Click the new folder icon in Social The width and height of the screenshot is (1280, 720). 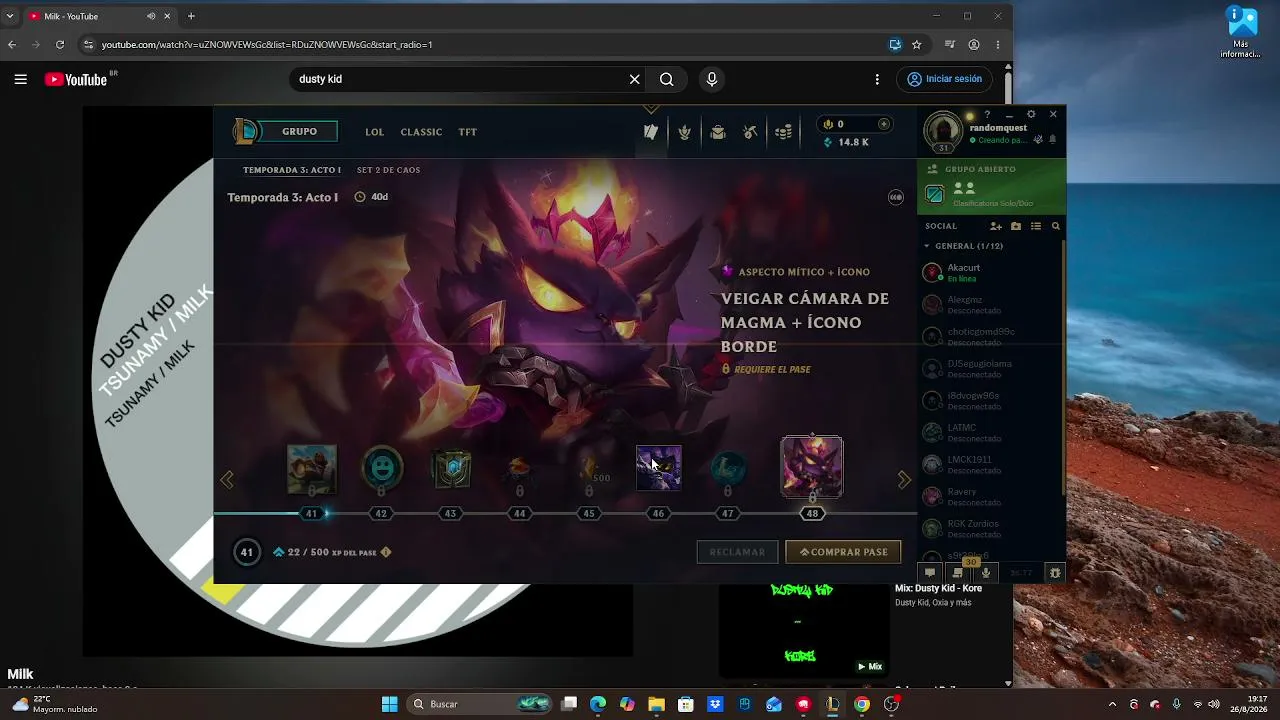(1016, 227)
